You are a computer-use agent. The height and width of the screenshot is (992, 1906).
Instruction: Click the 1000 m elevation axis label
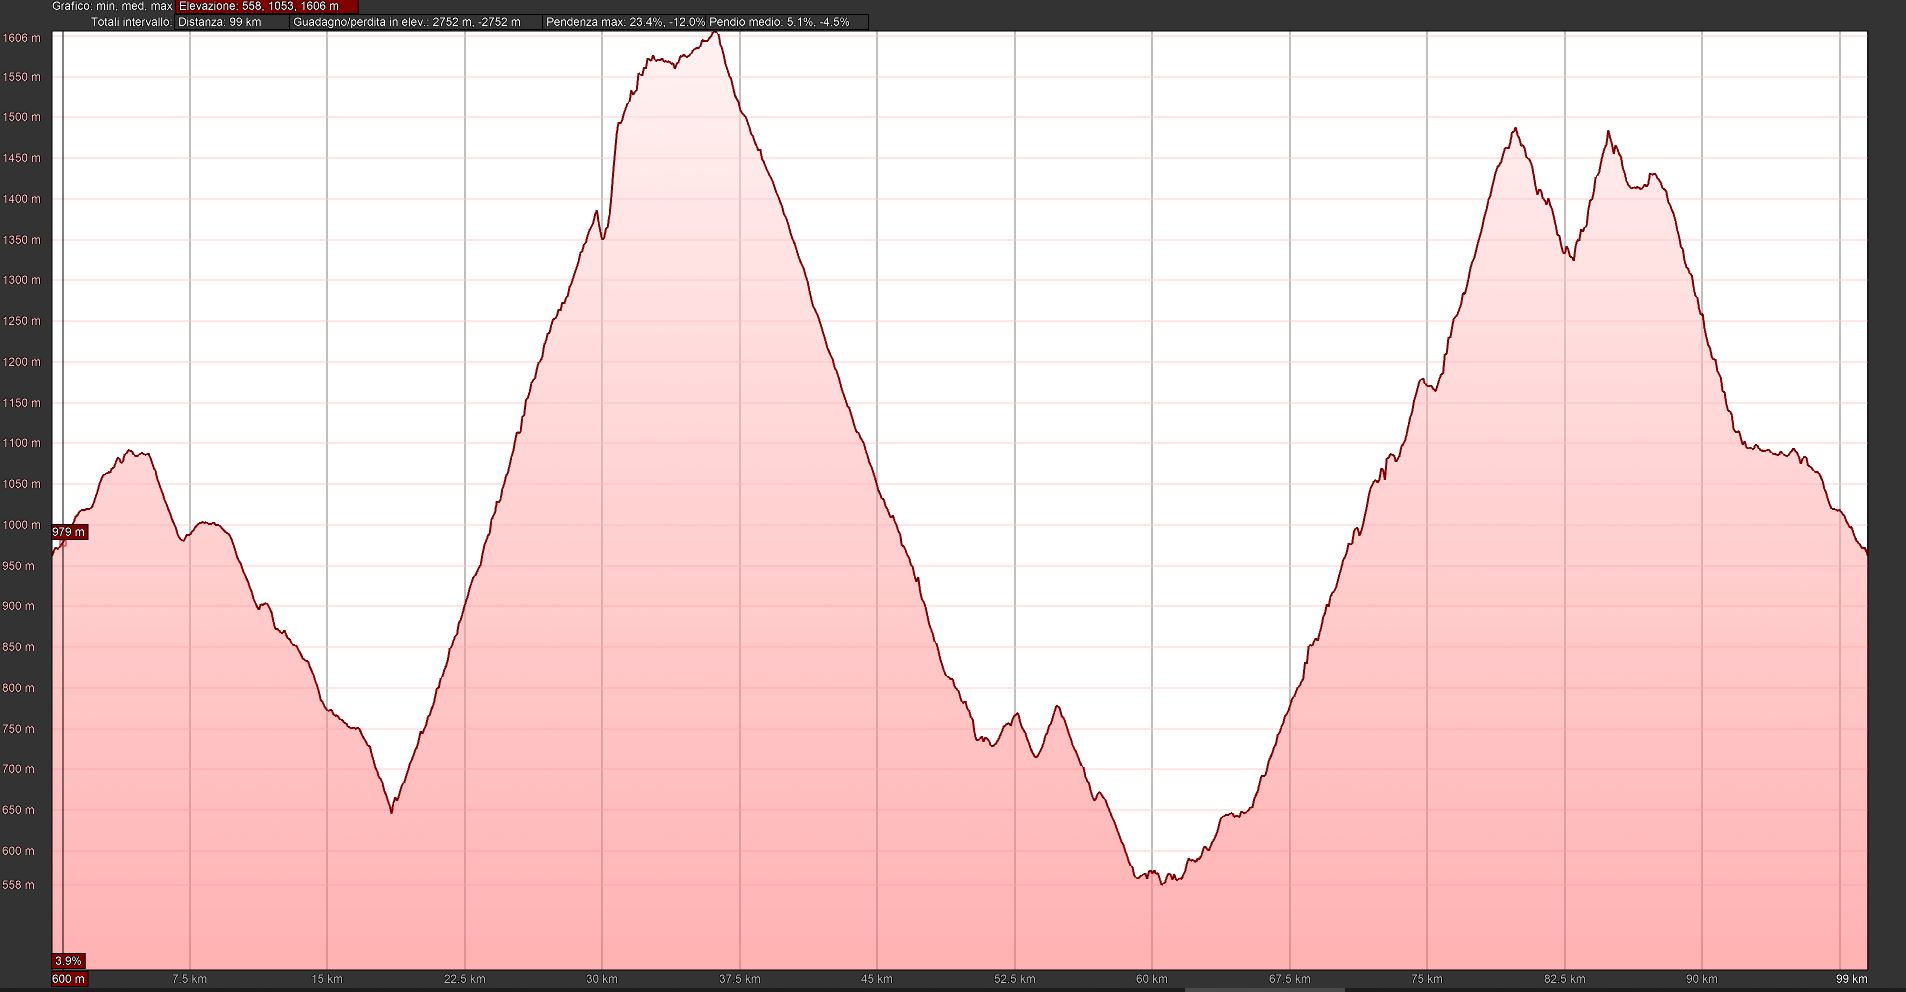(x=22, y=525)
